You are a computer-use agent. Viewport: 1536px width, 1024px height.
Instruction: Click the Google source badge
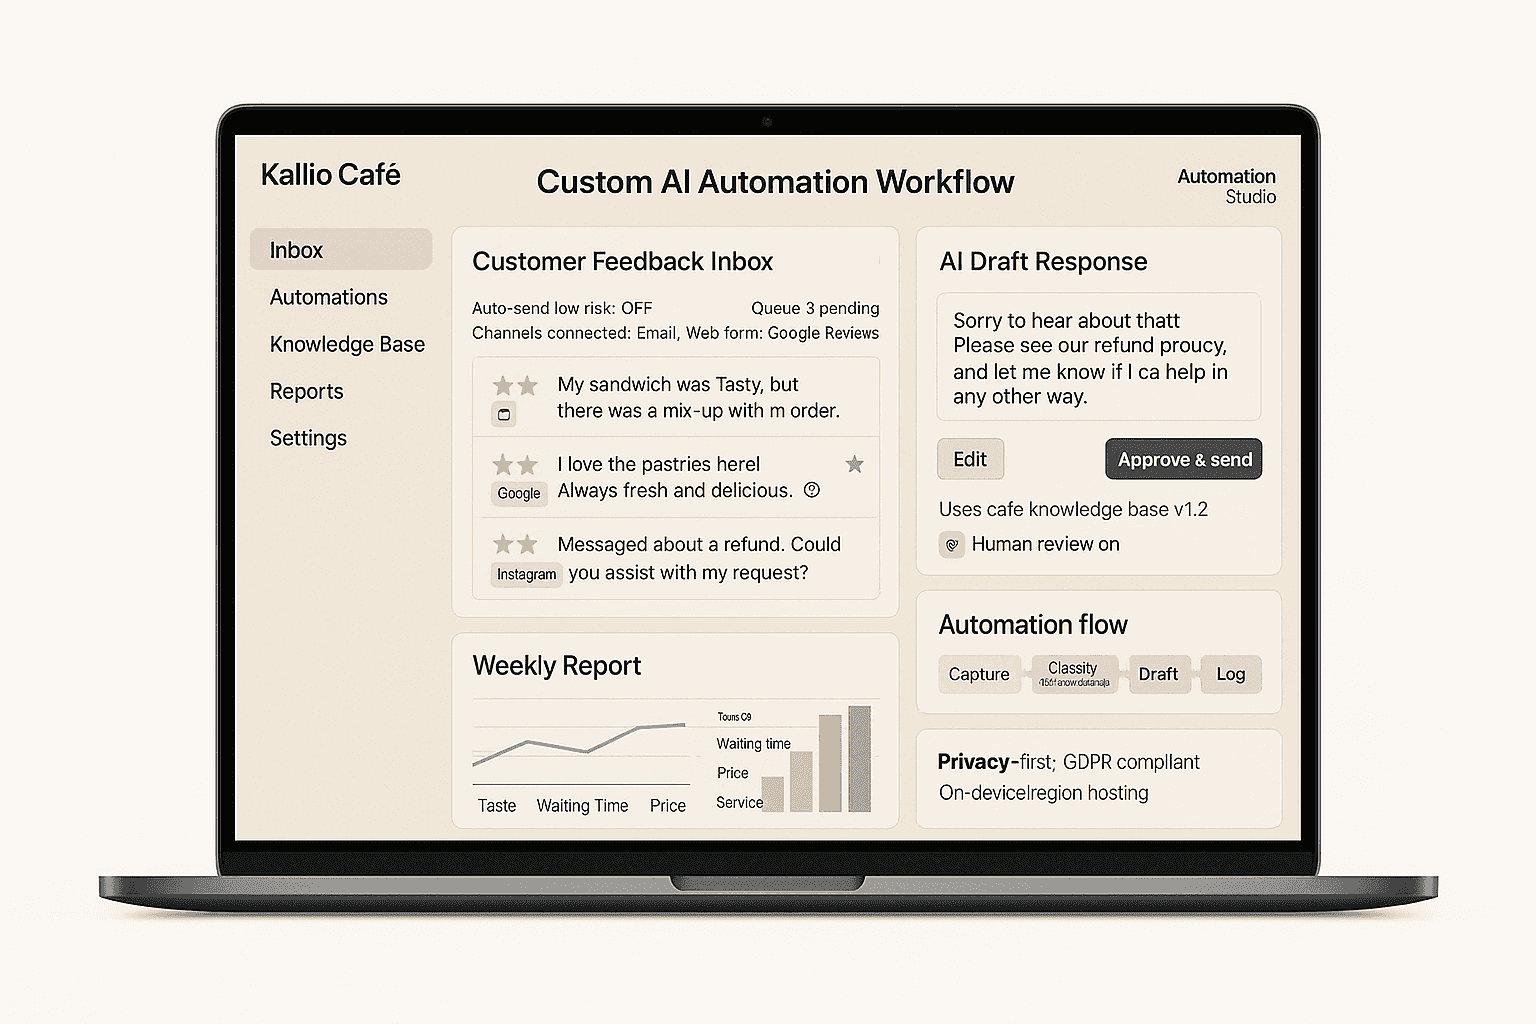click(x=519, y=493)
